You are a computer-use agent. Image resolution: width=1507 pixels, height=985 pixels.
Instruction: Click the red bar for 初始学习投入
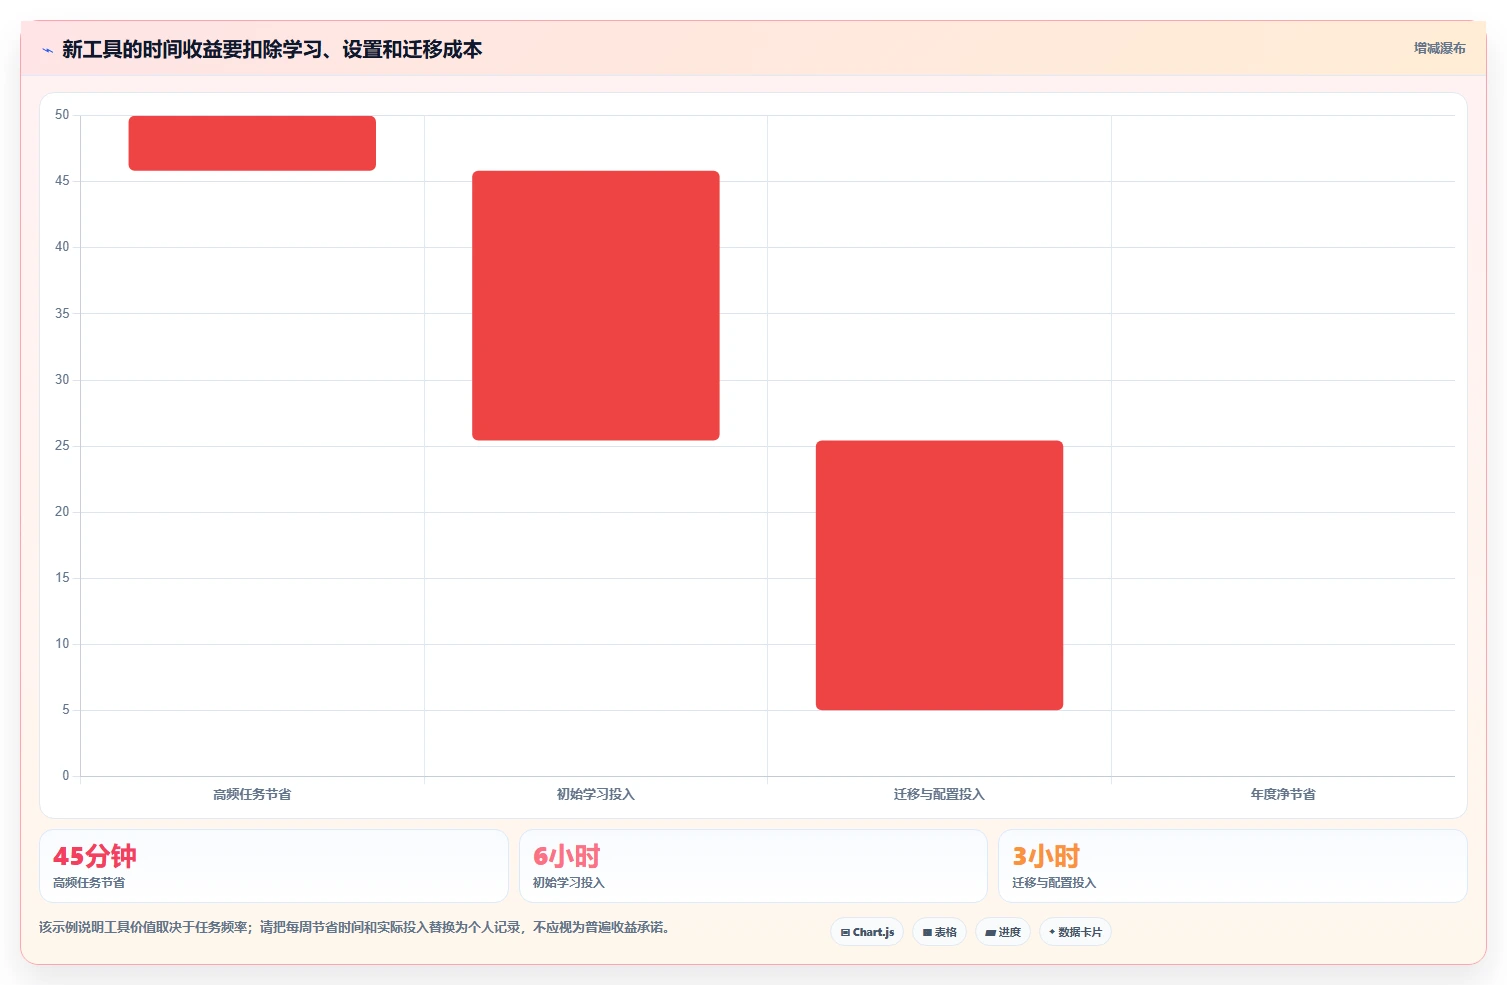pyautogui.click(x=596, y=305)
